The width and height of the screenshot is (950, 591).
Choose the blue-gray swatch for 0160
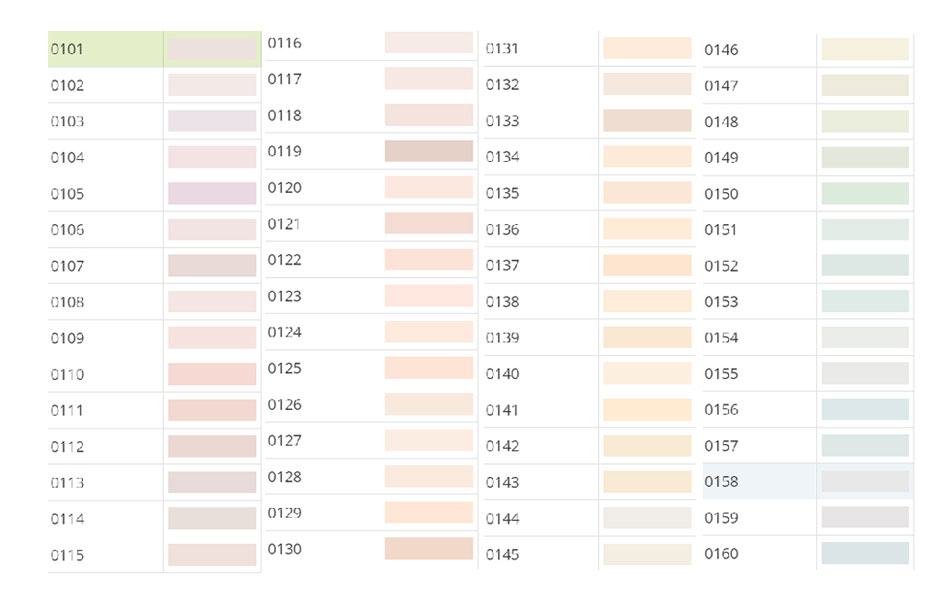coord(865,553)
